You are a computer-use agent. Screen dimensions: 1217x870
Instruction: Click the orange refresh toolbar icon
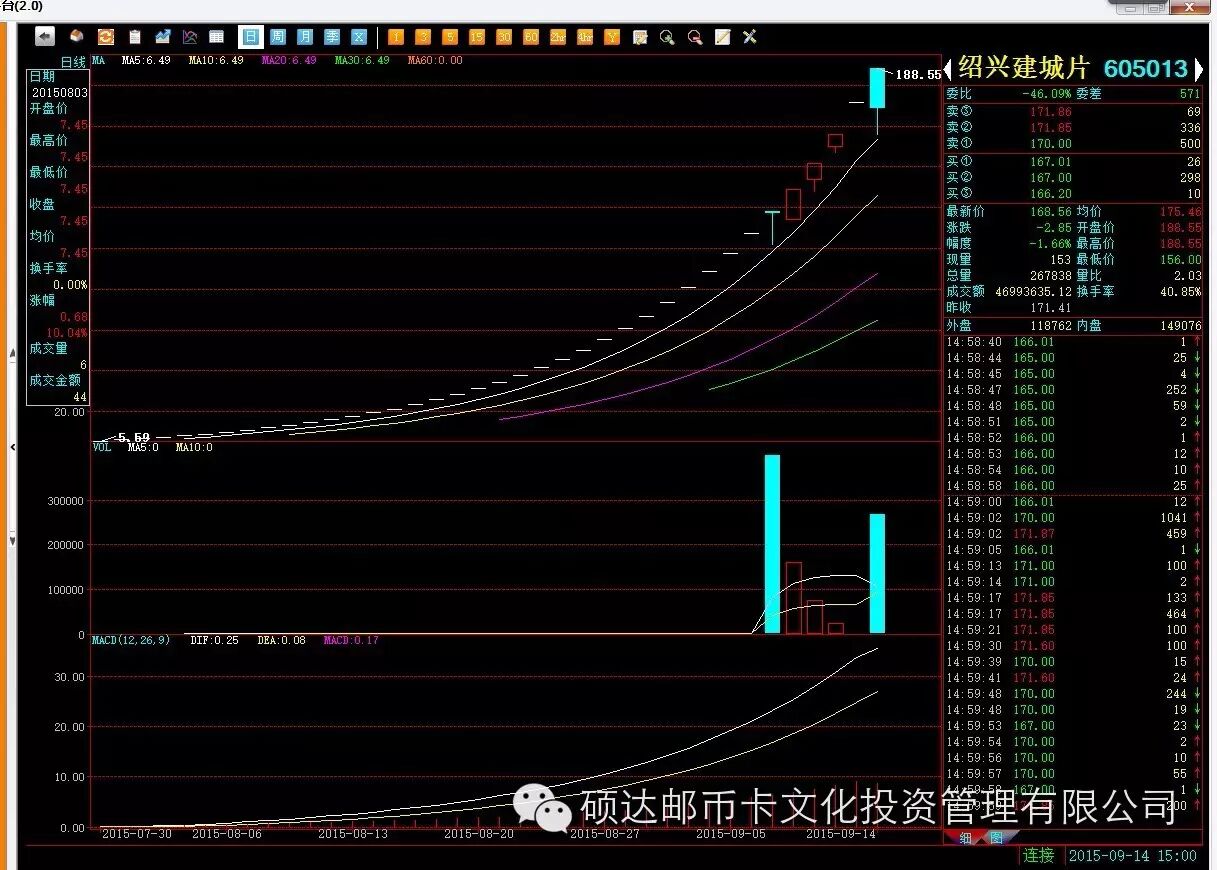tap(105, 37)
